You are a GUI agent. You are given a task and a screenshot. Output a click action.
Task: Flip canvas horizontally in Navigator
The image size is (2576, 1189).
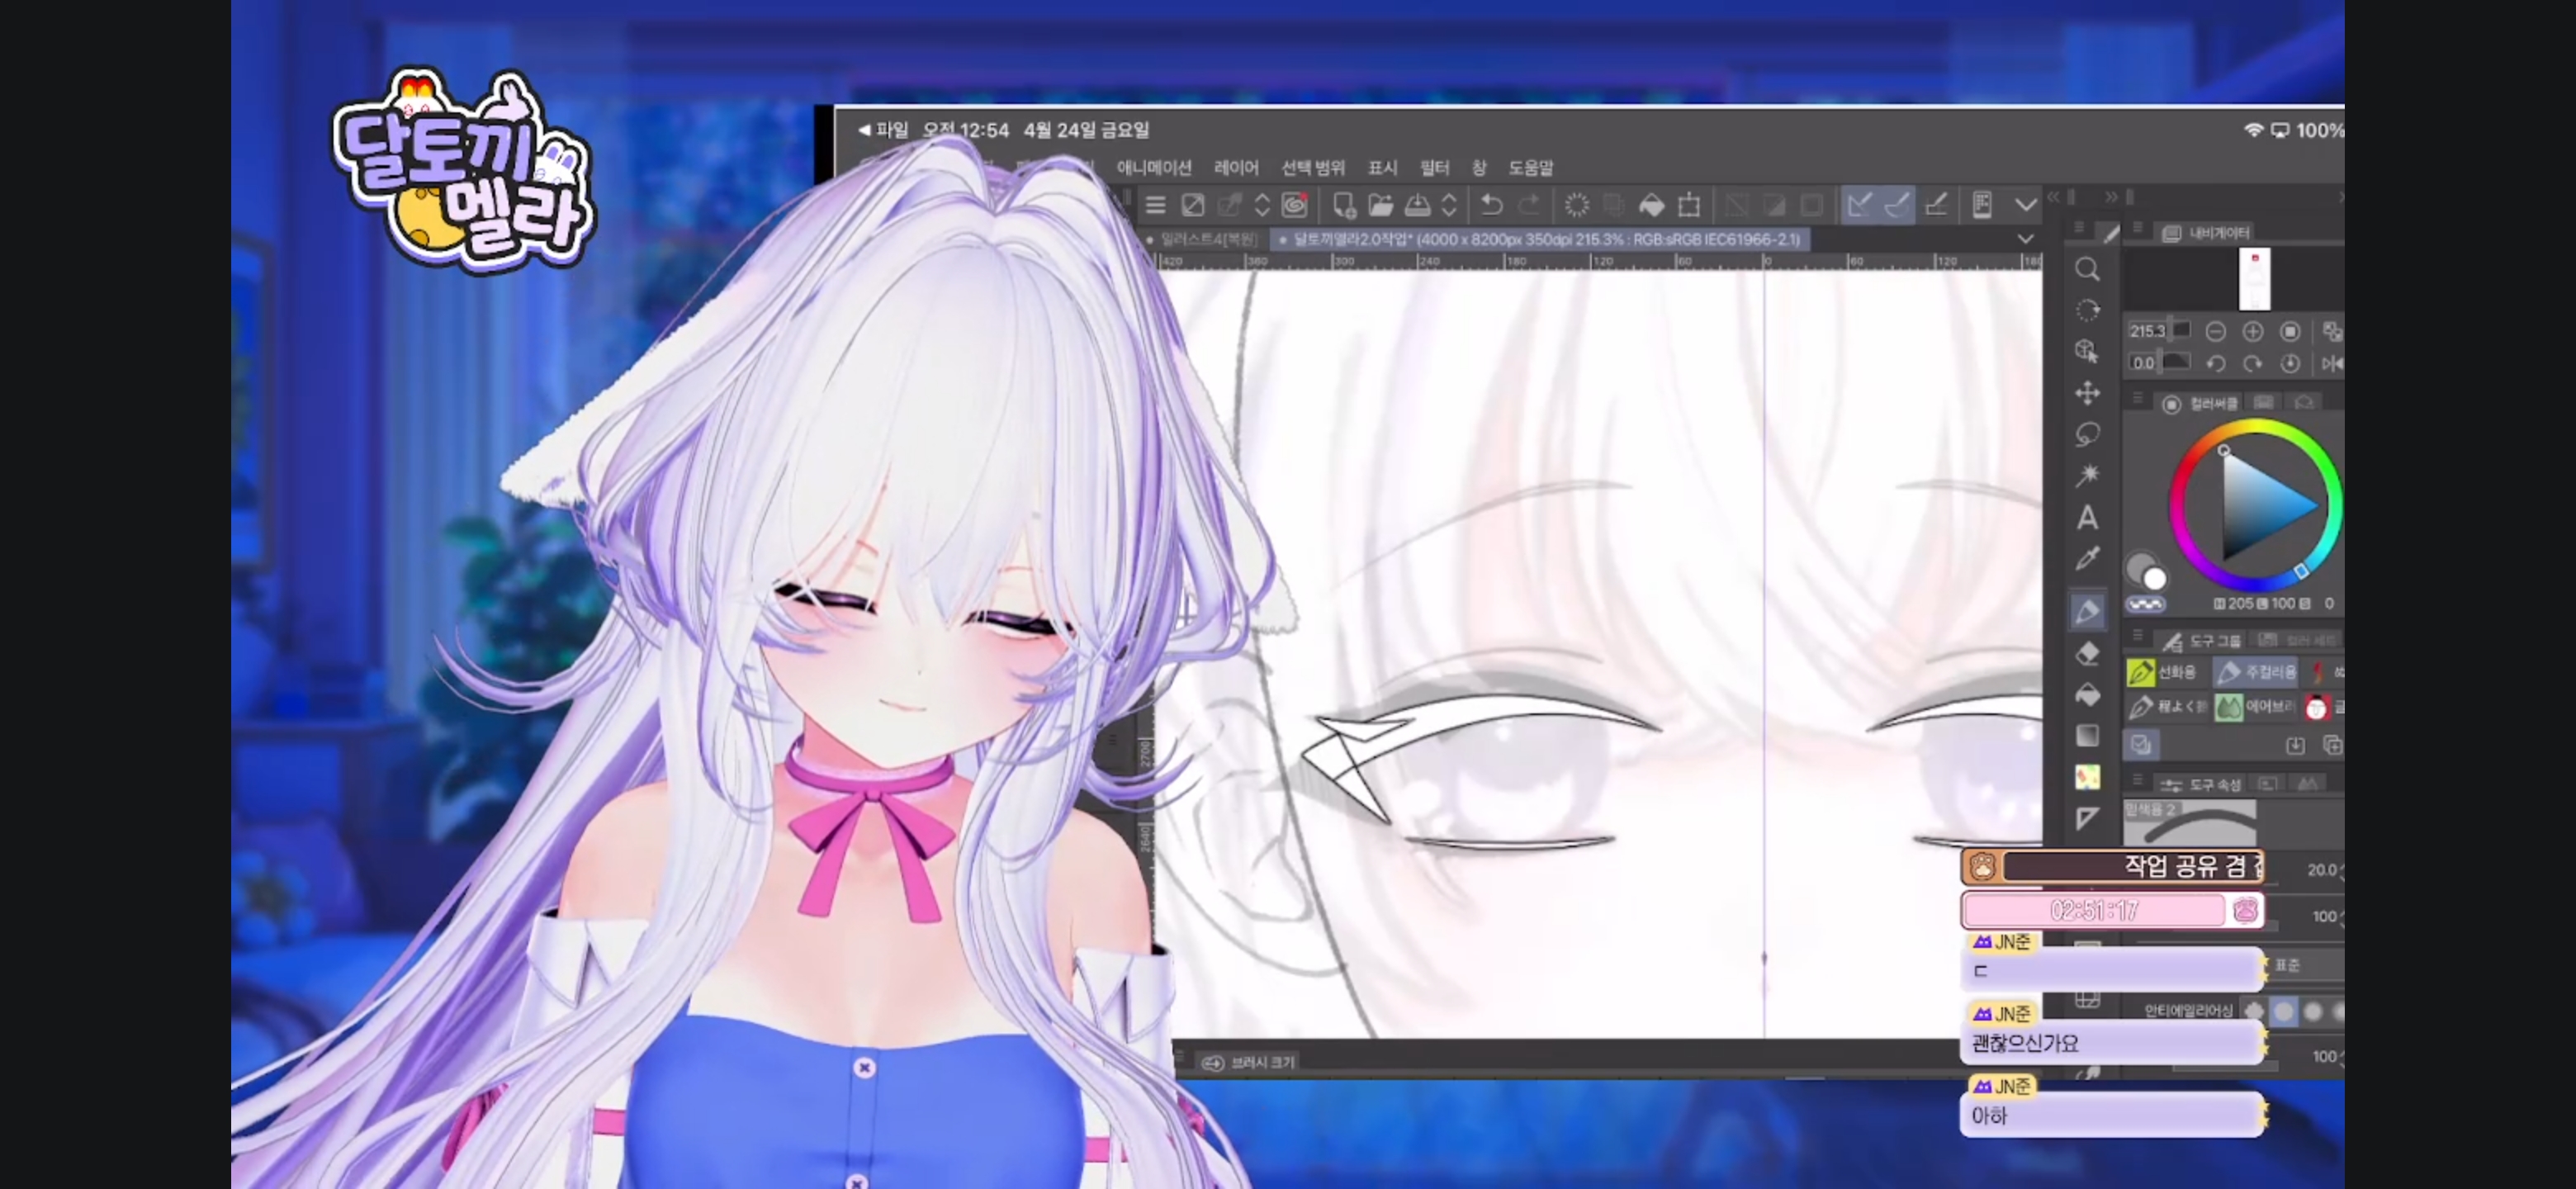click(2332, 363)
